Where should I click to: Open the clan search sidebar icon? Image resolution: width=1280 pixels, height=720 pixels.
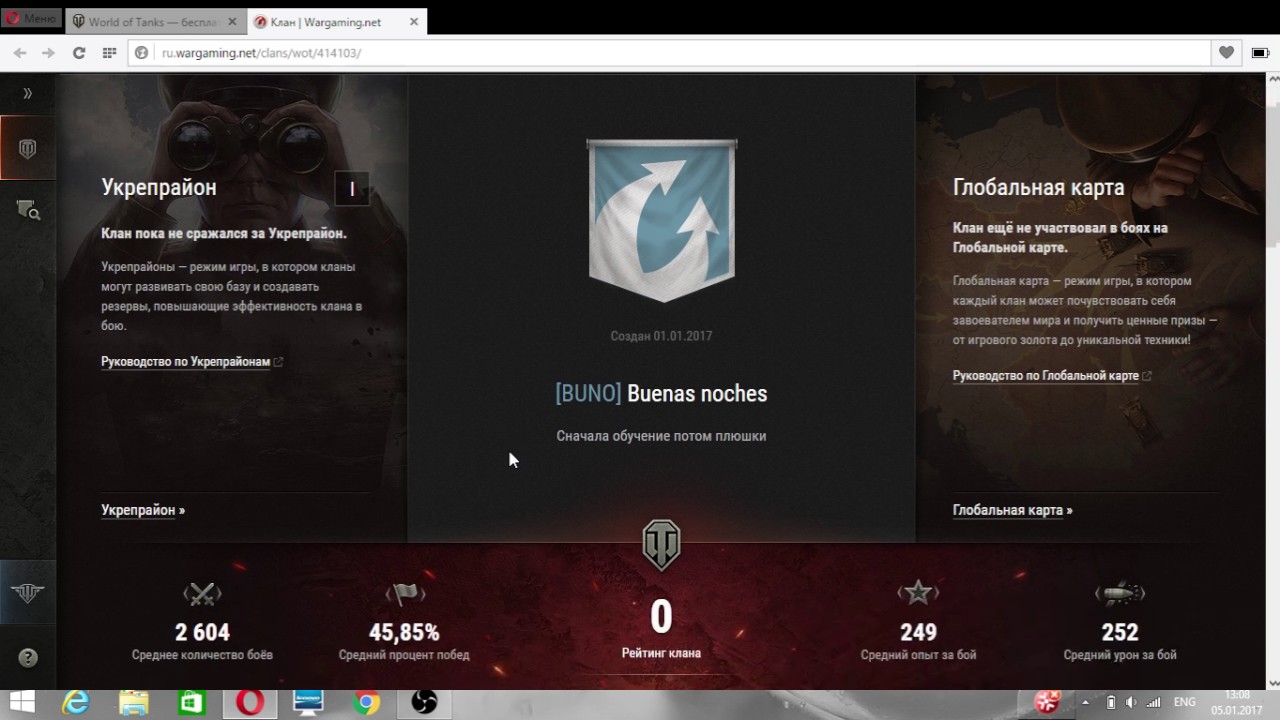(x=27, y=209)
